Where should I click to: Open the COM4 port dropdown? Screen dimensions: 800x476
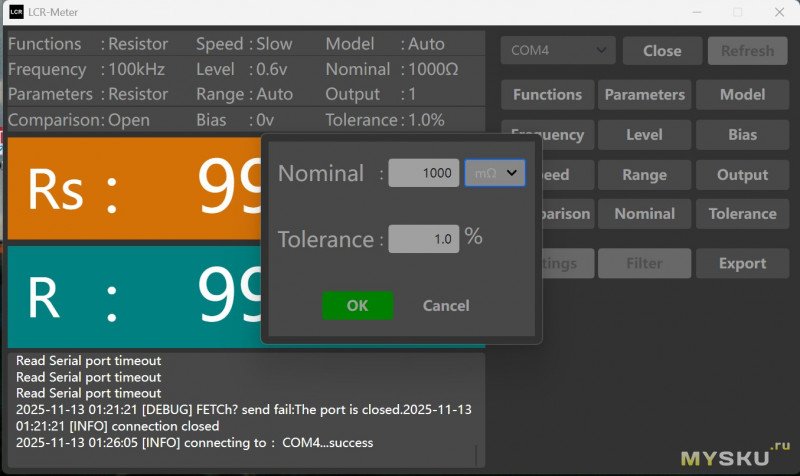pos(557,50)
